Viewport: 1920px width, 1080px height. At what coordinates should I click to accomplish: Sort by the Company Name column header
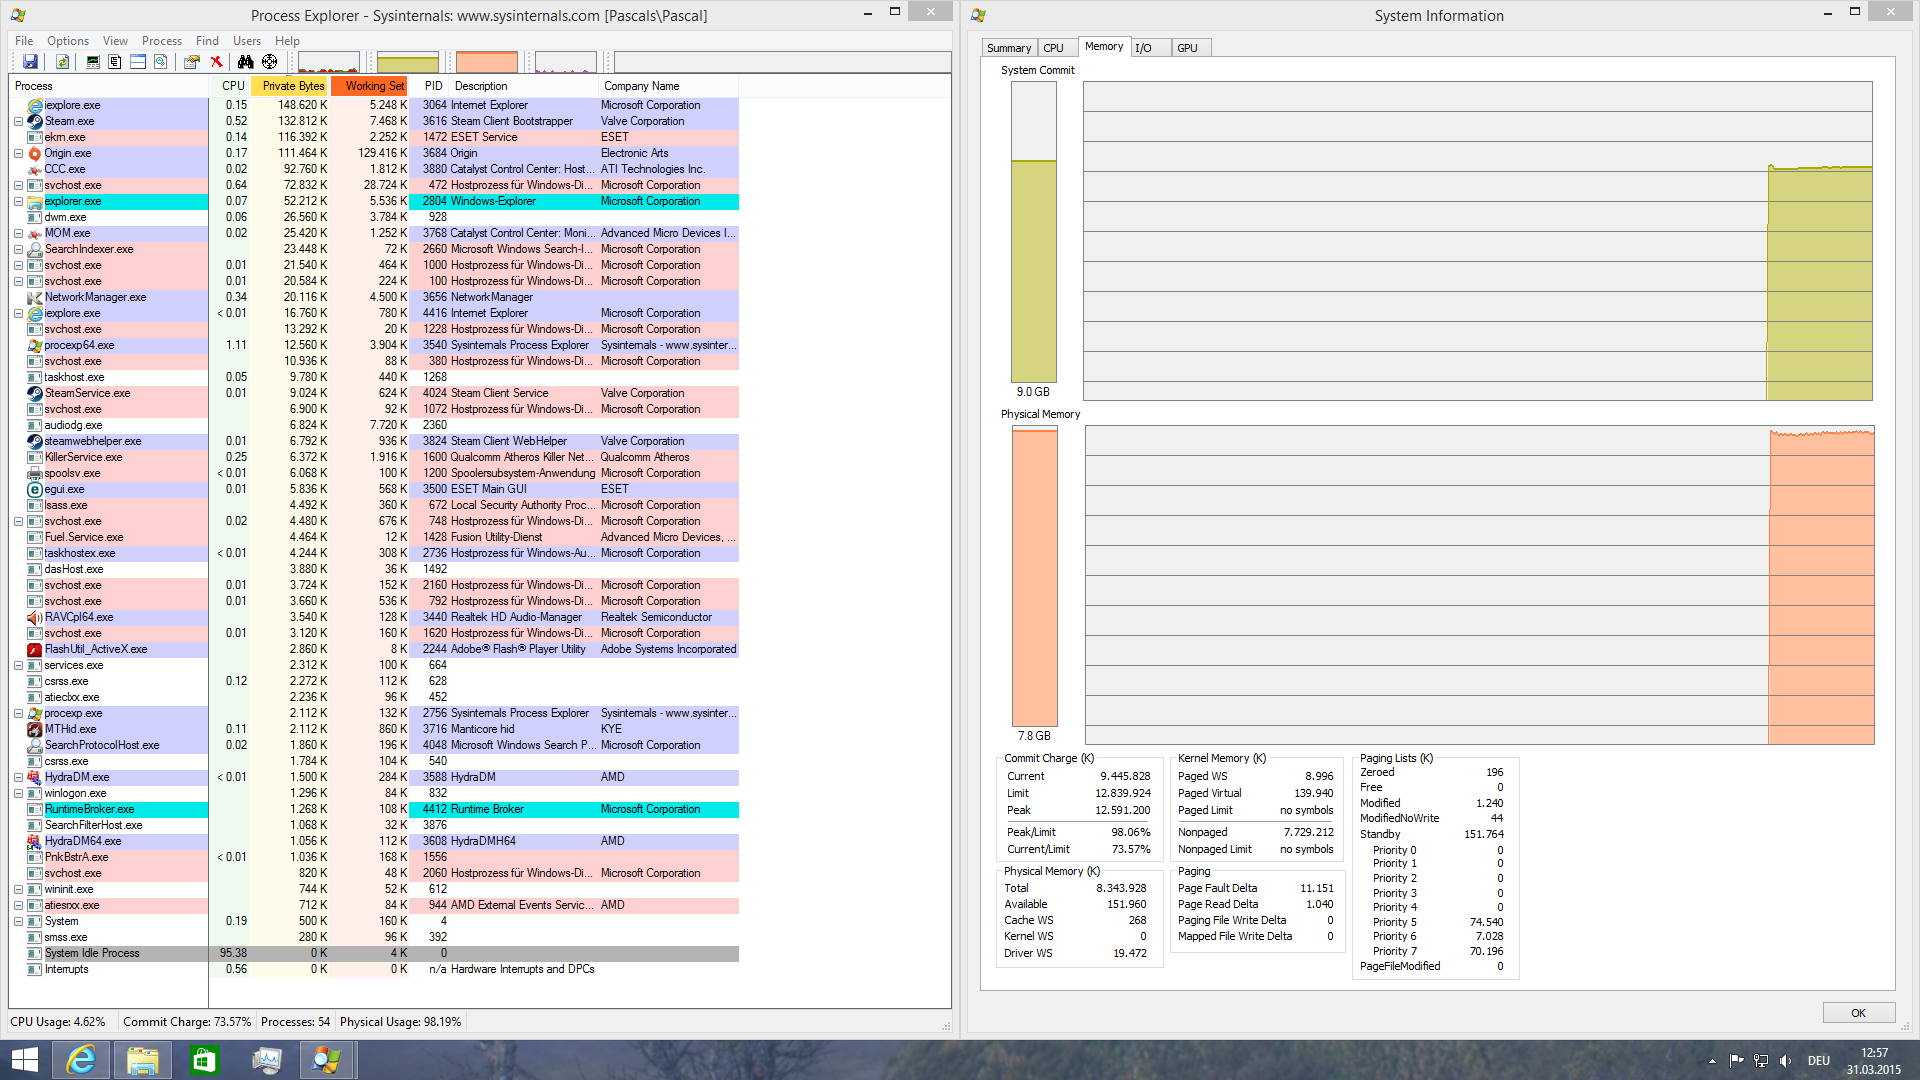(x=668, y=86)
